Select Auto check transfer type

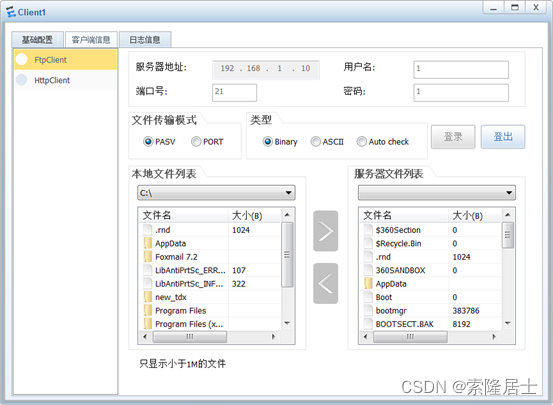(x=361, y=141)
